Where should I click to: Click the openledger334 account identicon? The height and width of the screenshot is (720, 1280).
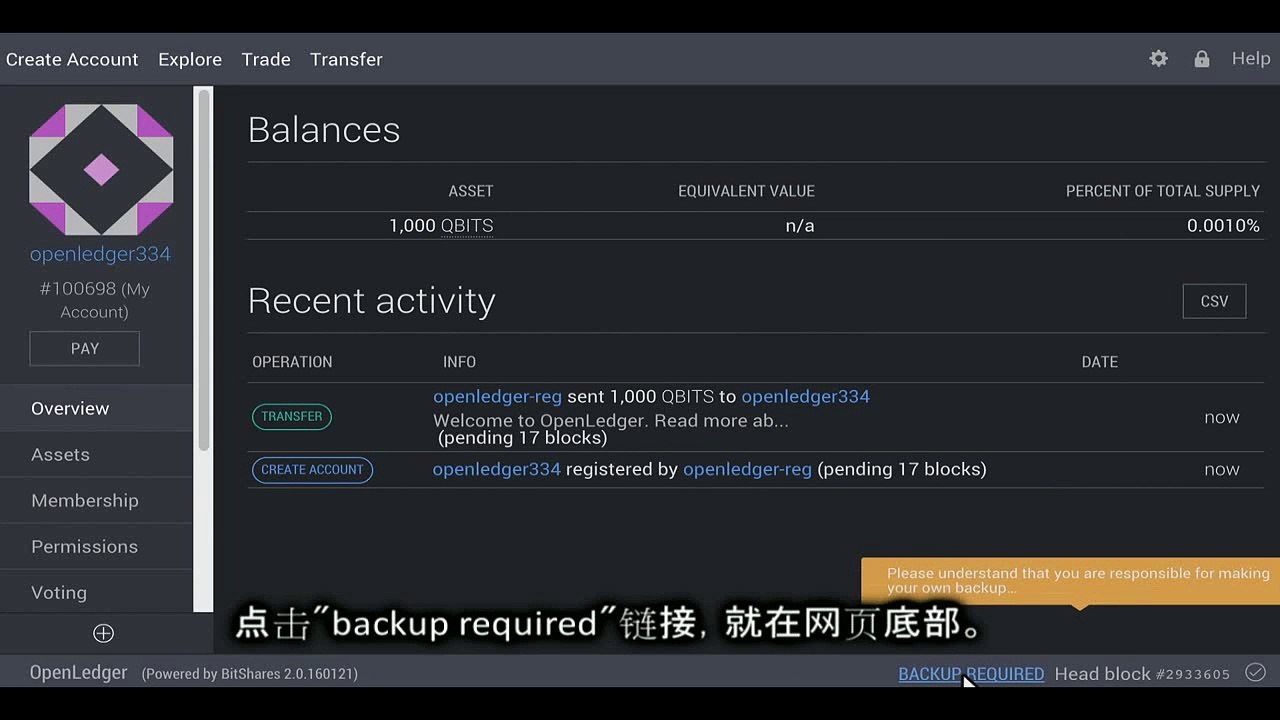pyautogui.click(x=101, y=170)
